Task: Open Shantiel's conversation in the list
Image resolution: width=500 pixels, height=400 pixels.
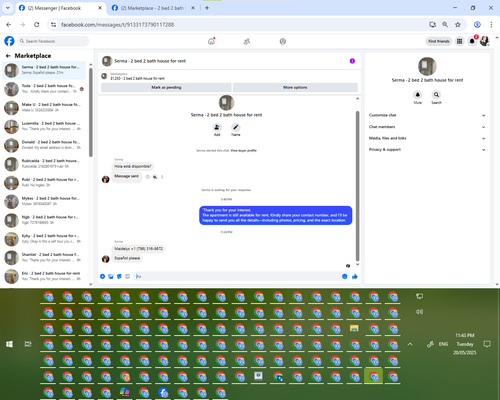Action: [x=44, y=257]
